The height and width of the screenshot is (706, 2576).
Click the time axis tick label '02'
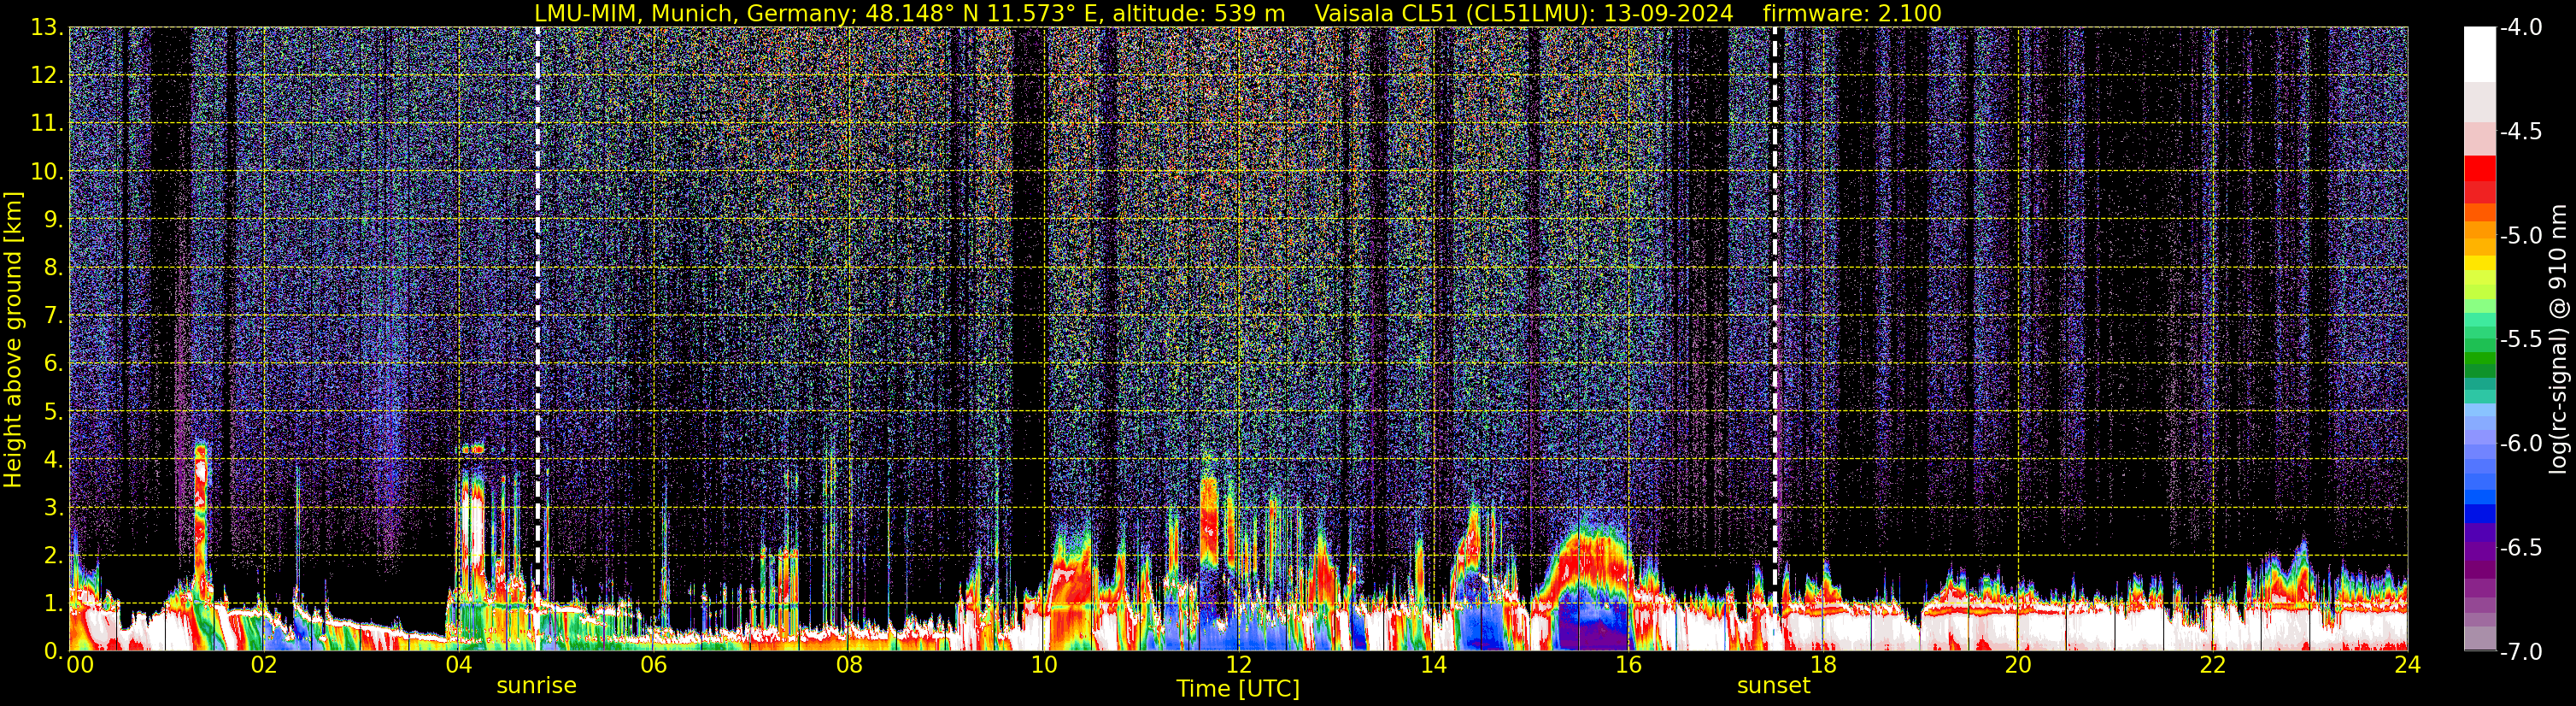[x=264, y=665]
